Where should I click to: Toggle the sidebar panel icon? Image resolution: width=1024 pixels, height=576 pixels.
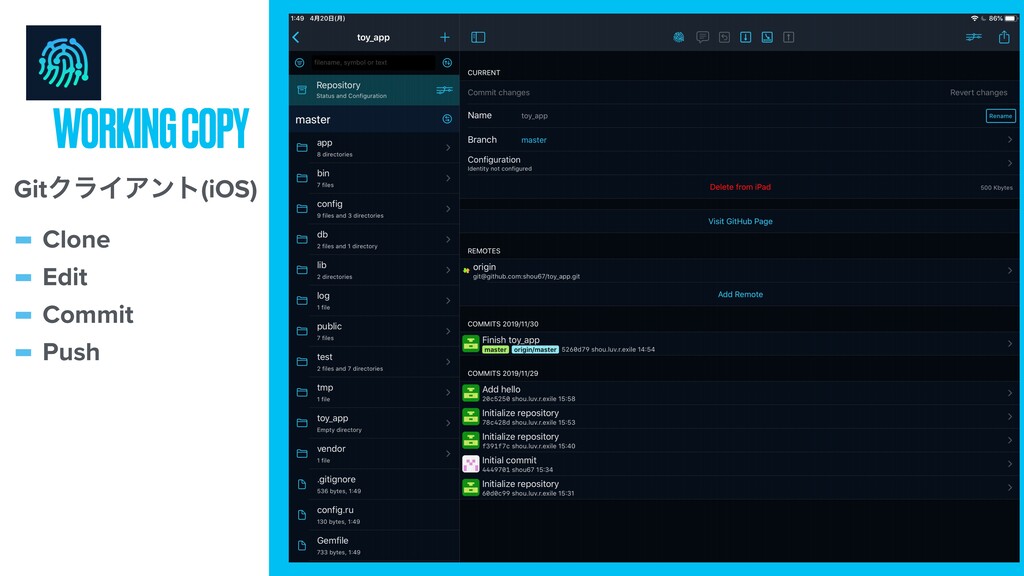(x=478, y=37)
